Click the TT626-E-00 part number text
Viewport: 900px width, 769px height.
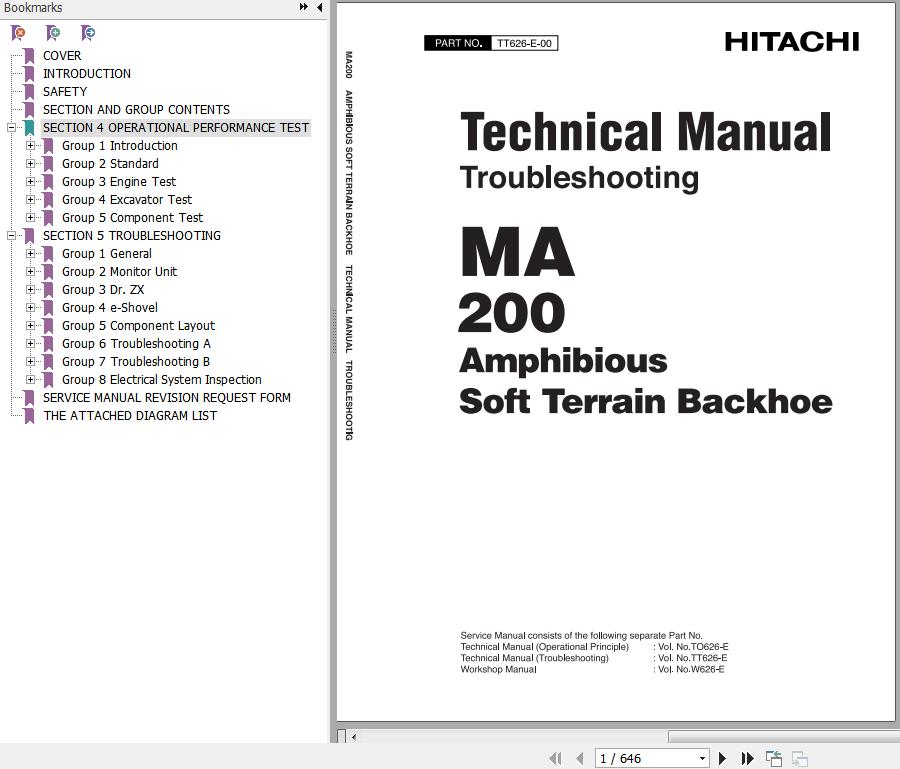coord(524,43)
